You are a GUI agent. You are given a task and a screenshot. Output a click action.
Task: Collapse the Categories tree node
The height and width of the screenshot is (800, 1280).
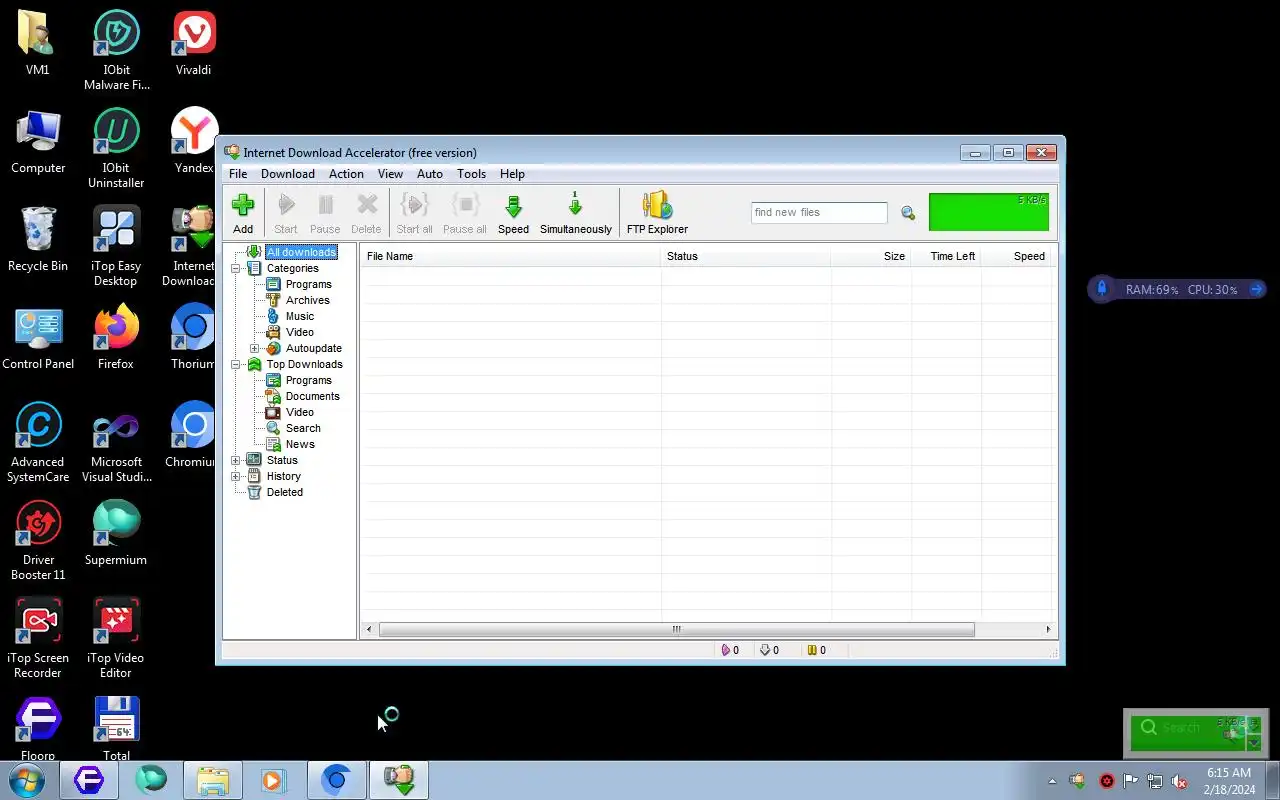coord(236,268)
